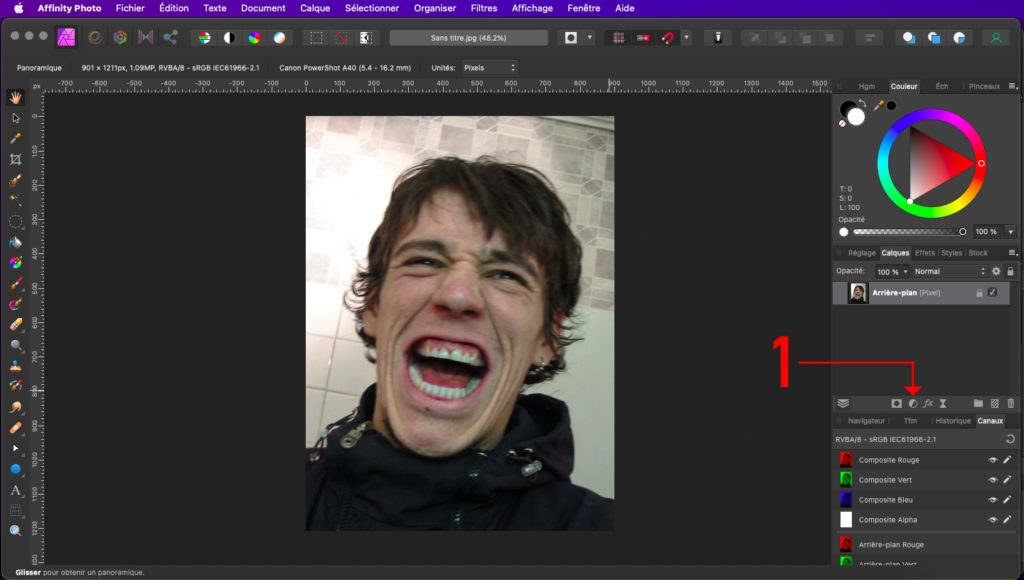1024x580 pixels.
Task: Create a new group folder in Layers panel
Action: (x=978, y=404)
